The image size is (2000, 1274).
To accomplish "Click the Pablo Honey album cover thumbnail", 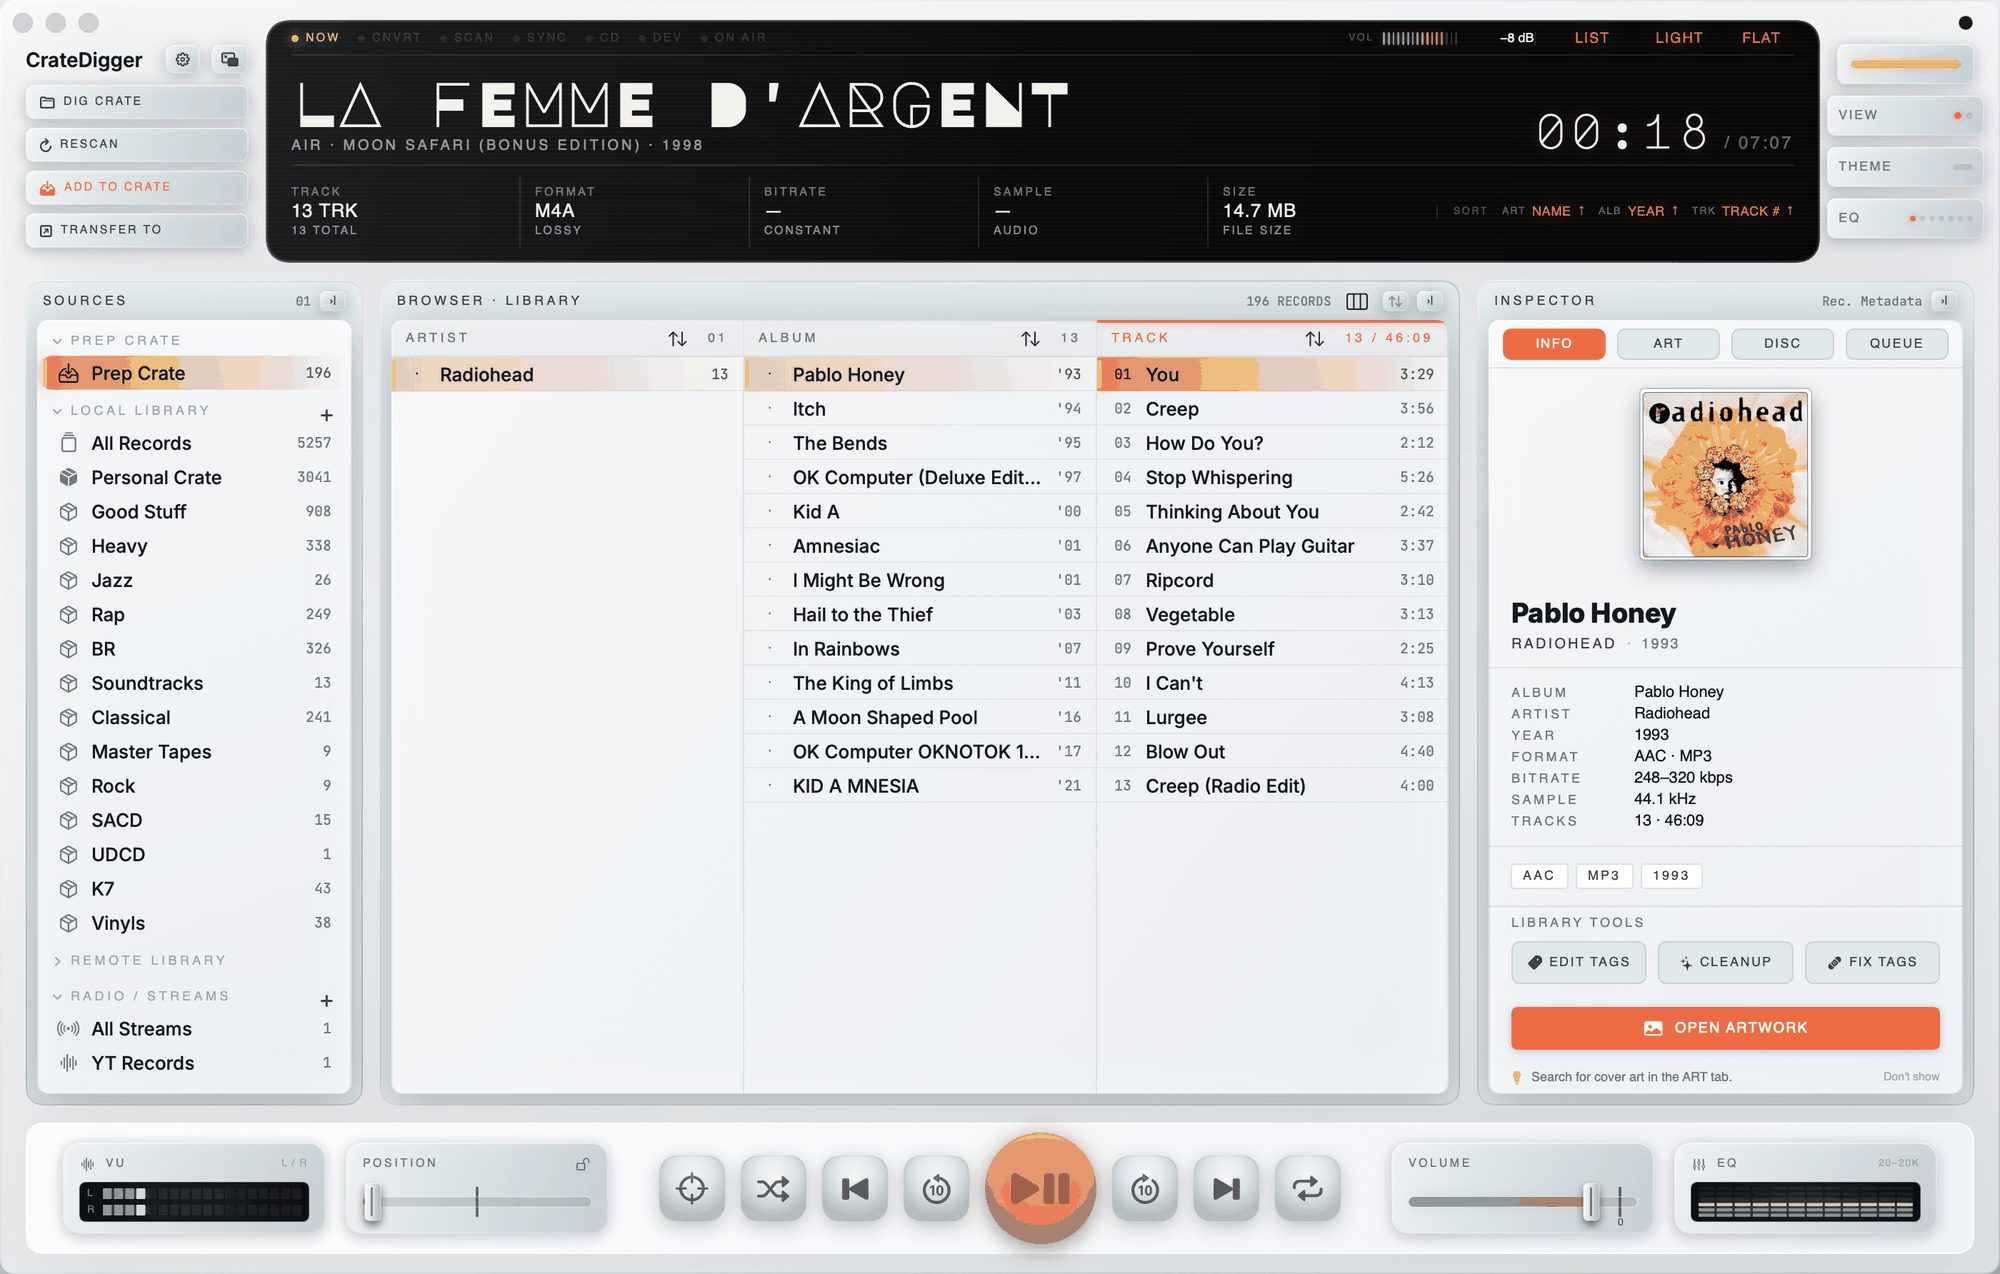I will click(x=1725, y=475).
